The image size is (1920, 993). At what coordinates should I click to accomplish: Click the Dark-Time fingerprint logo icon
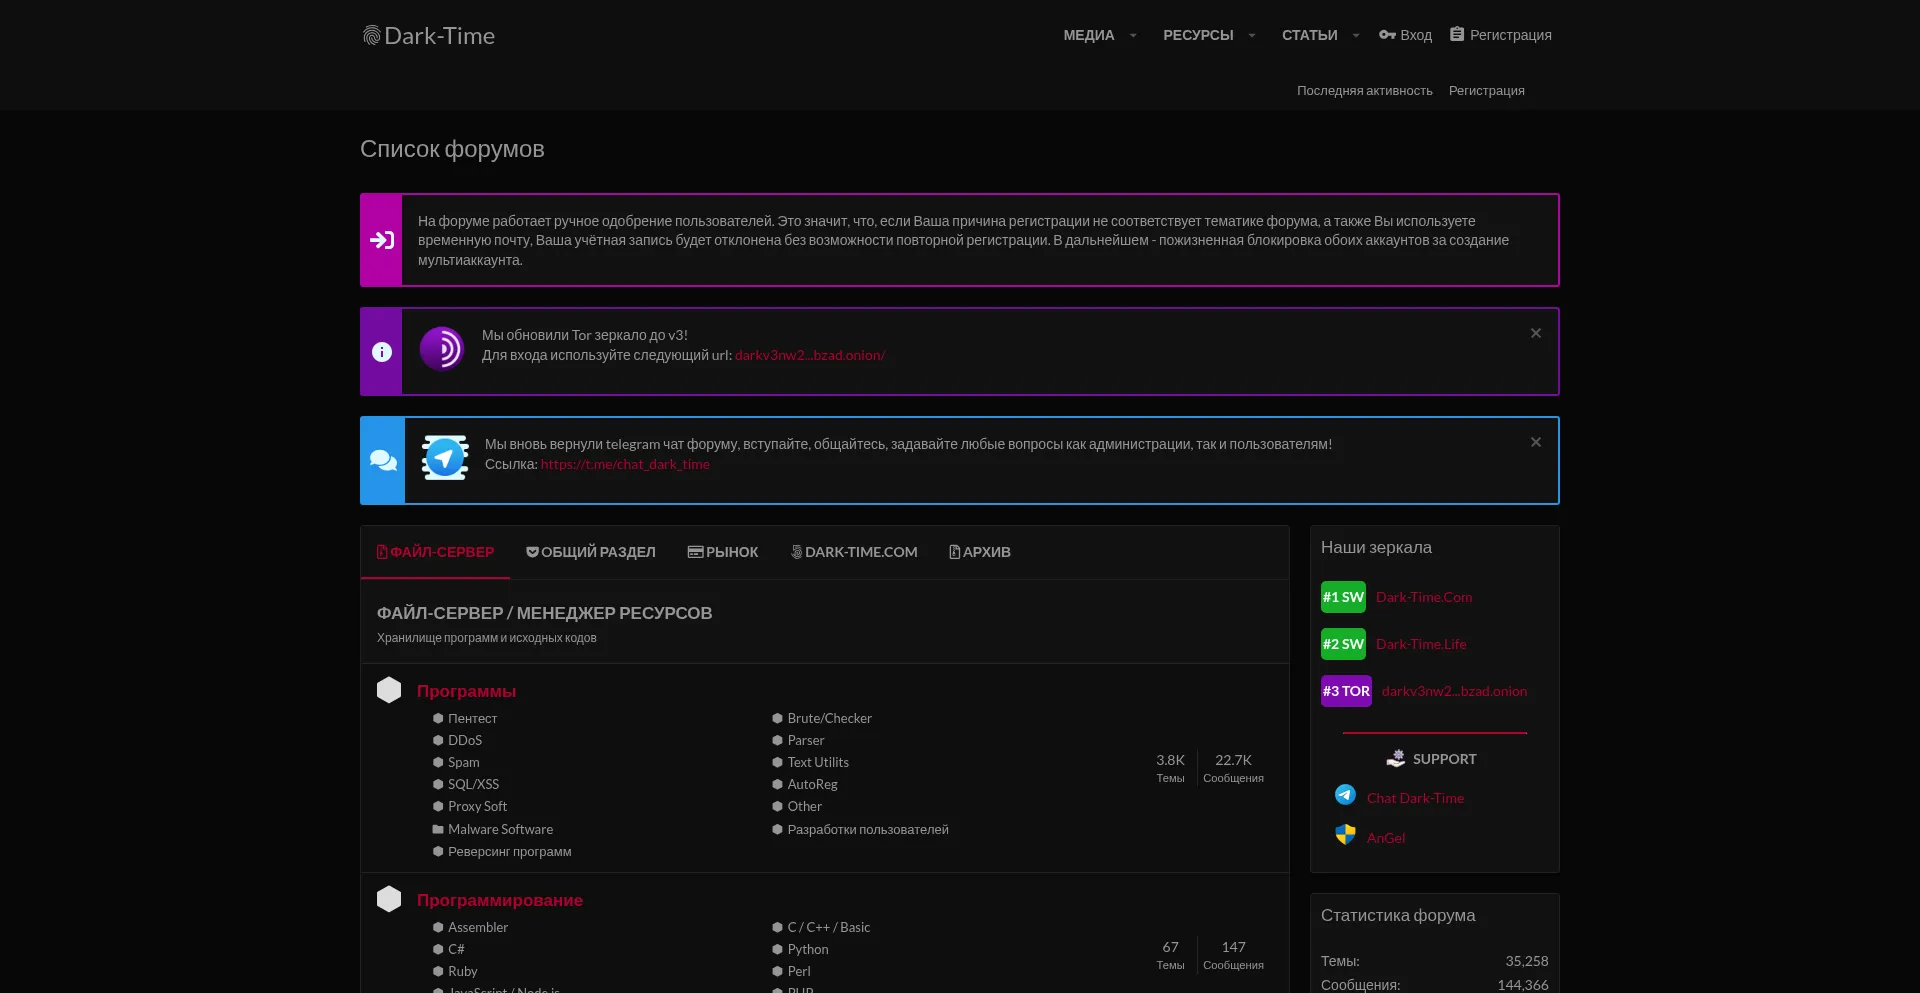pyautogui.click(x=371, y=36)
